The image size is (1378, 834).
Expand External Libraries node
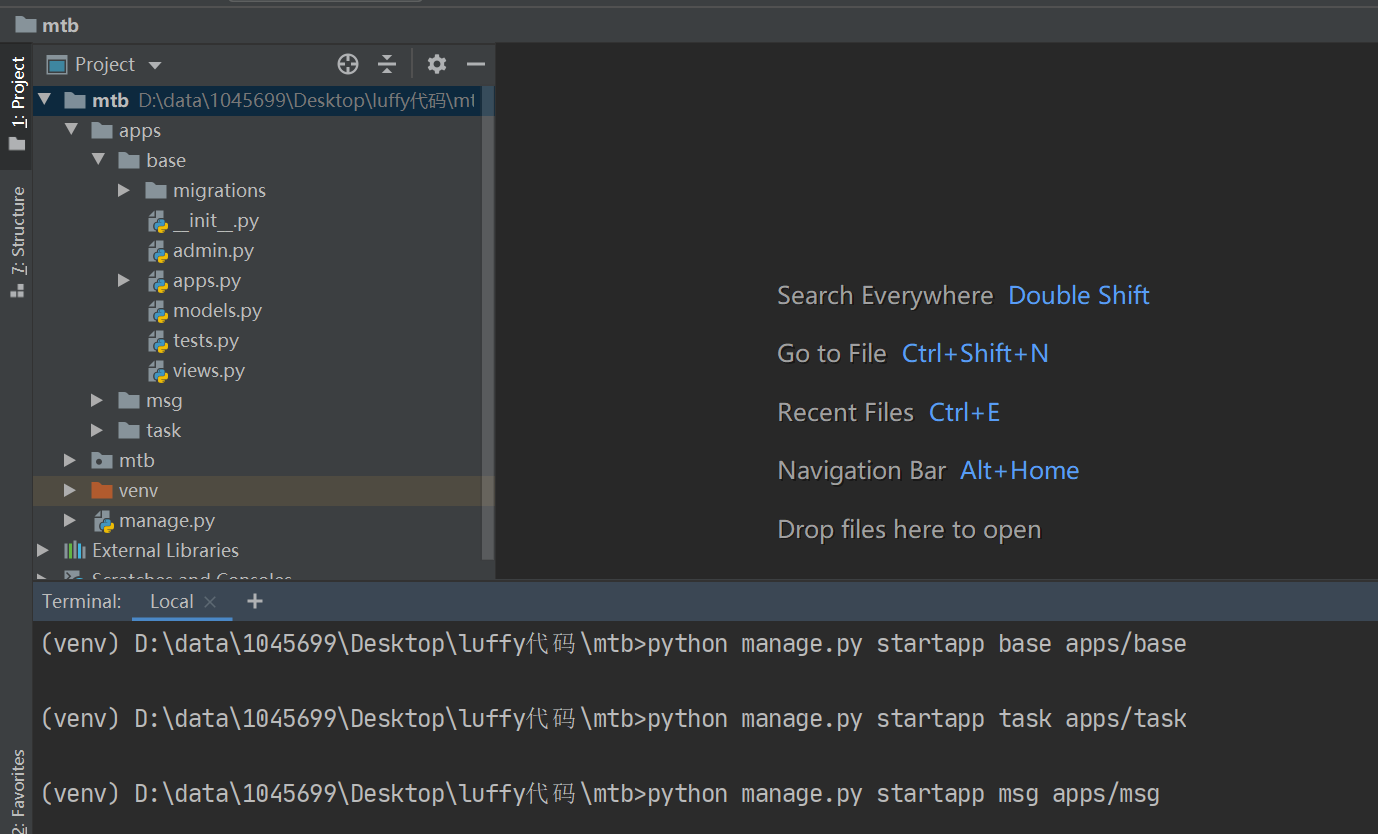tap(43, 550)
